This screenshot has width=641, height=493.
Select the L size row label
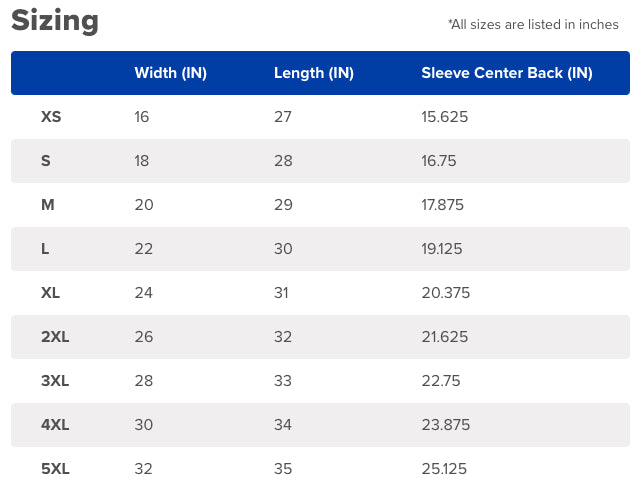45,249
